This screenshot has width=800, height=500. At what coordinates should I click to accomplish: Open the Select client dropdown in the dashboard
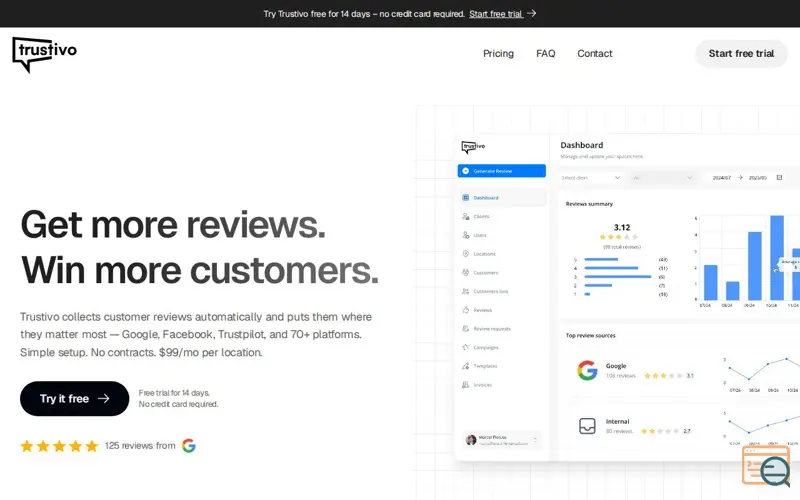pyautogui.click(x=590, y=178)
